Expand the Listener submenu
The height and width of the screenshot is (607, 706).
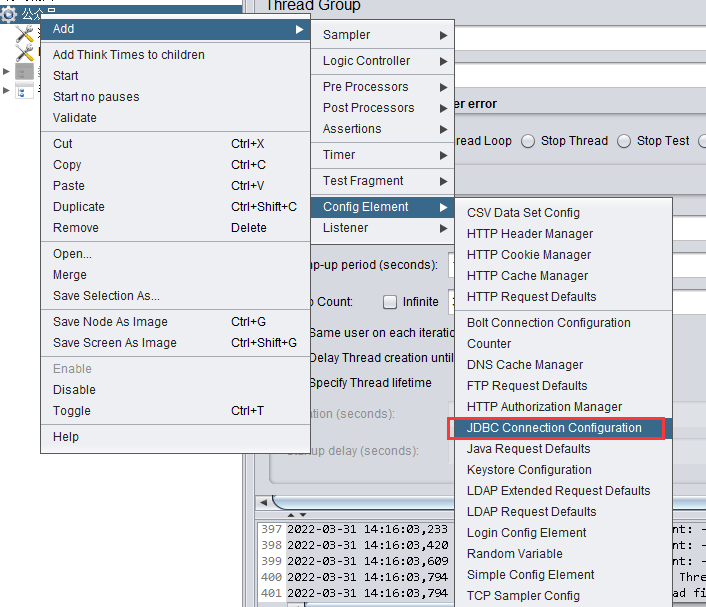tap(382, 228)
